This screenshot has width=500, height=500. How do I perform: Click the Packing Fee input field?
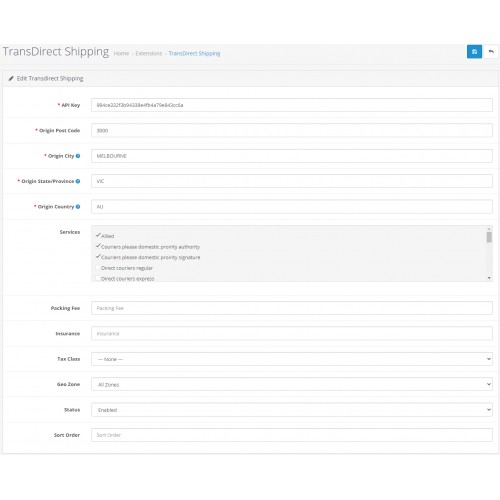[292, 308]
